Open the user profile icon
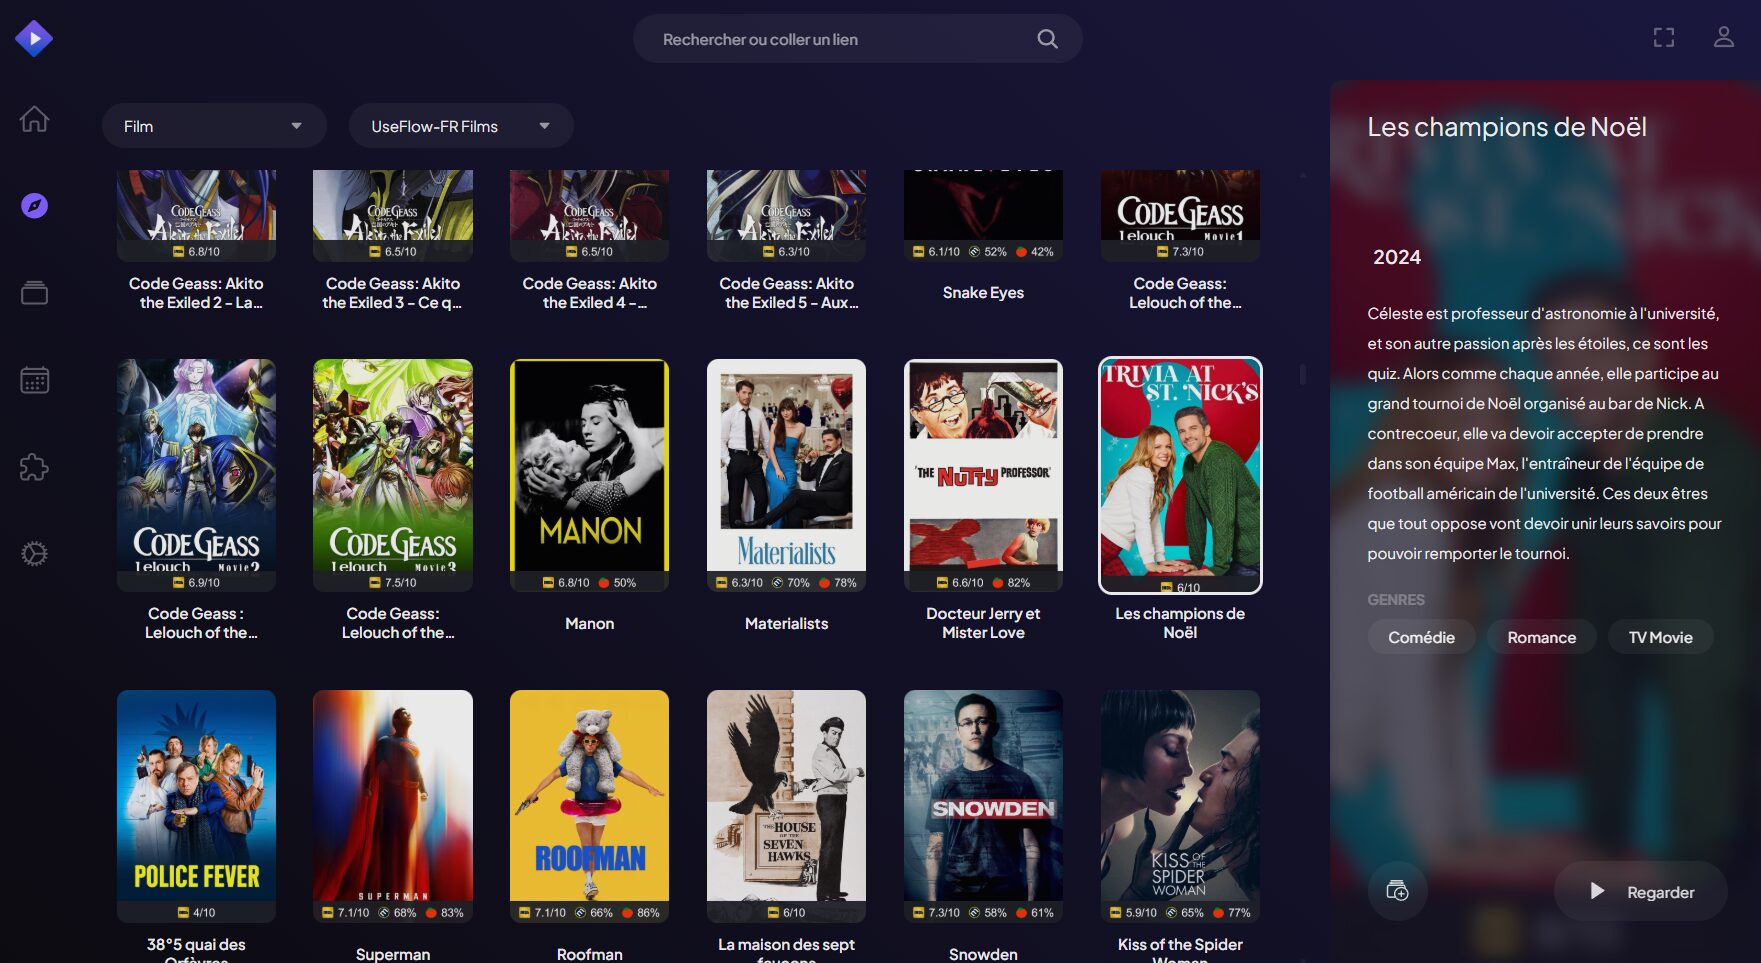Screen dimensions: 1761x963 coord(1723,38)
